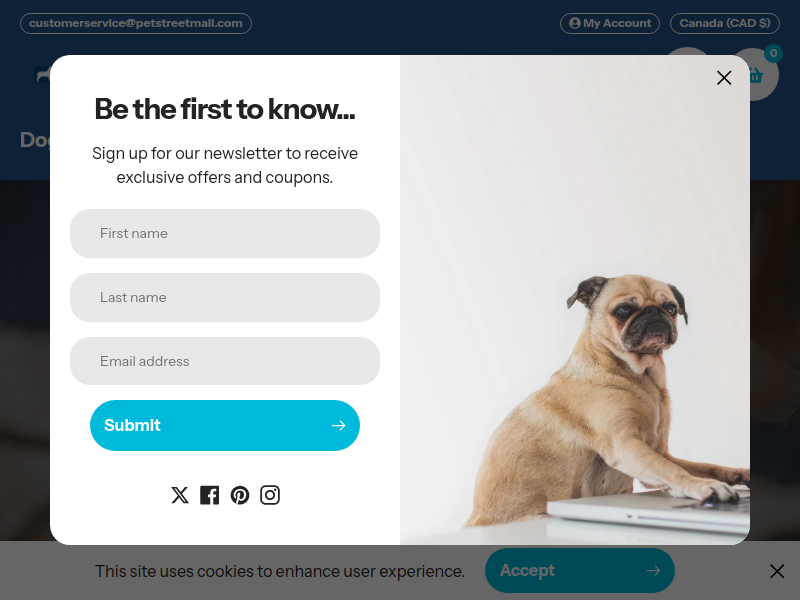Screen dimensions: 800x600
Task: Click the arrow on the Submit button
Action: [338, 426]
